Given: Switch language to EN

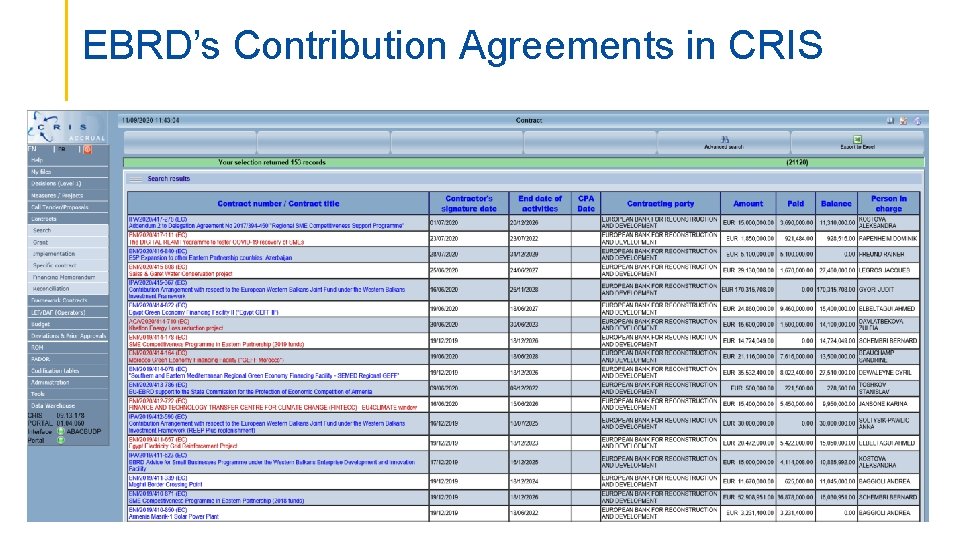Looking at the screenshot, I should coord(32,149).
